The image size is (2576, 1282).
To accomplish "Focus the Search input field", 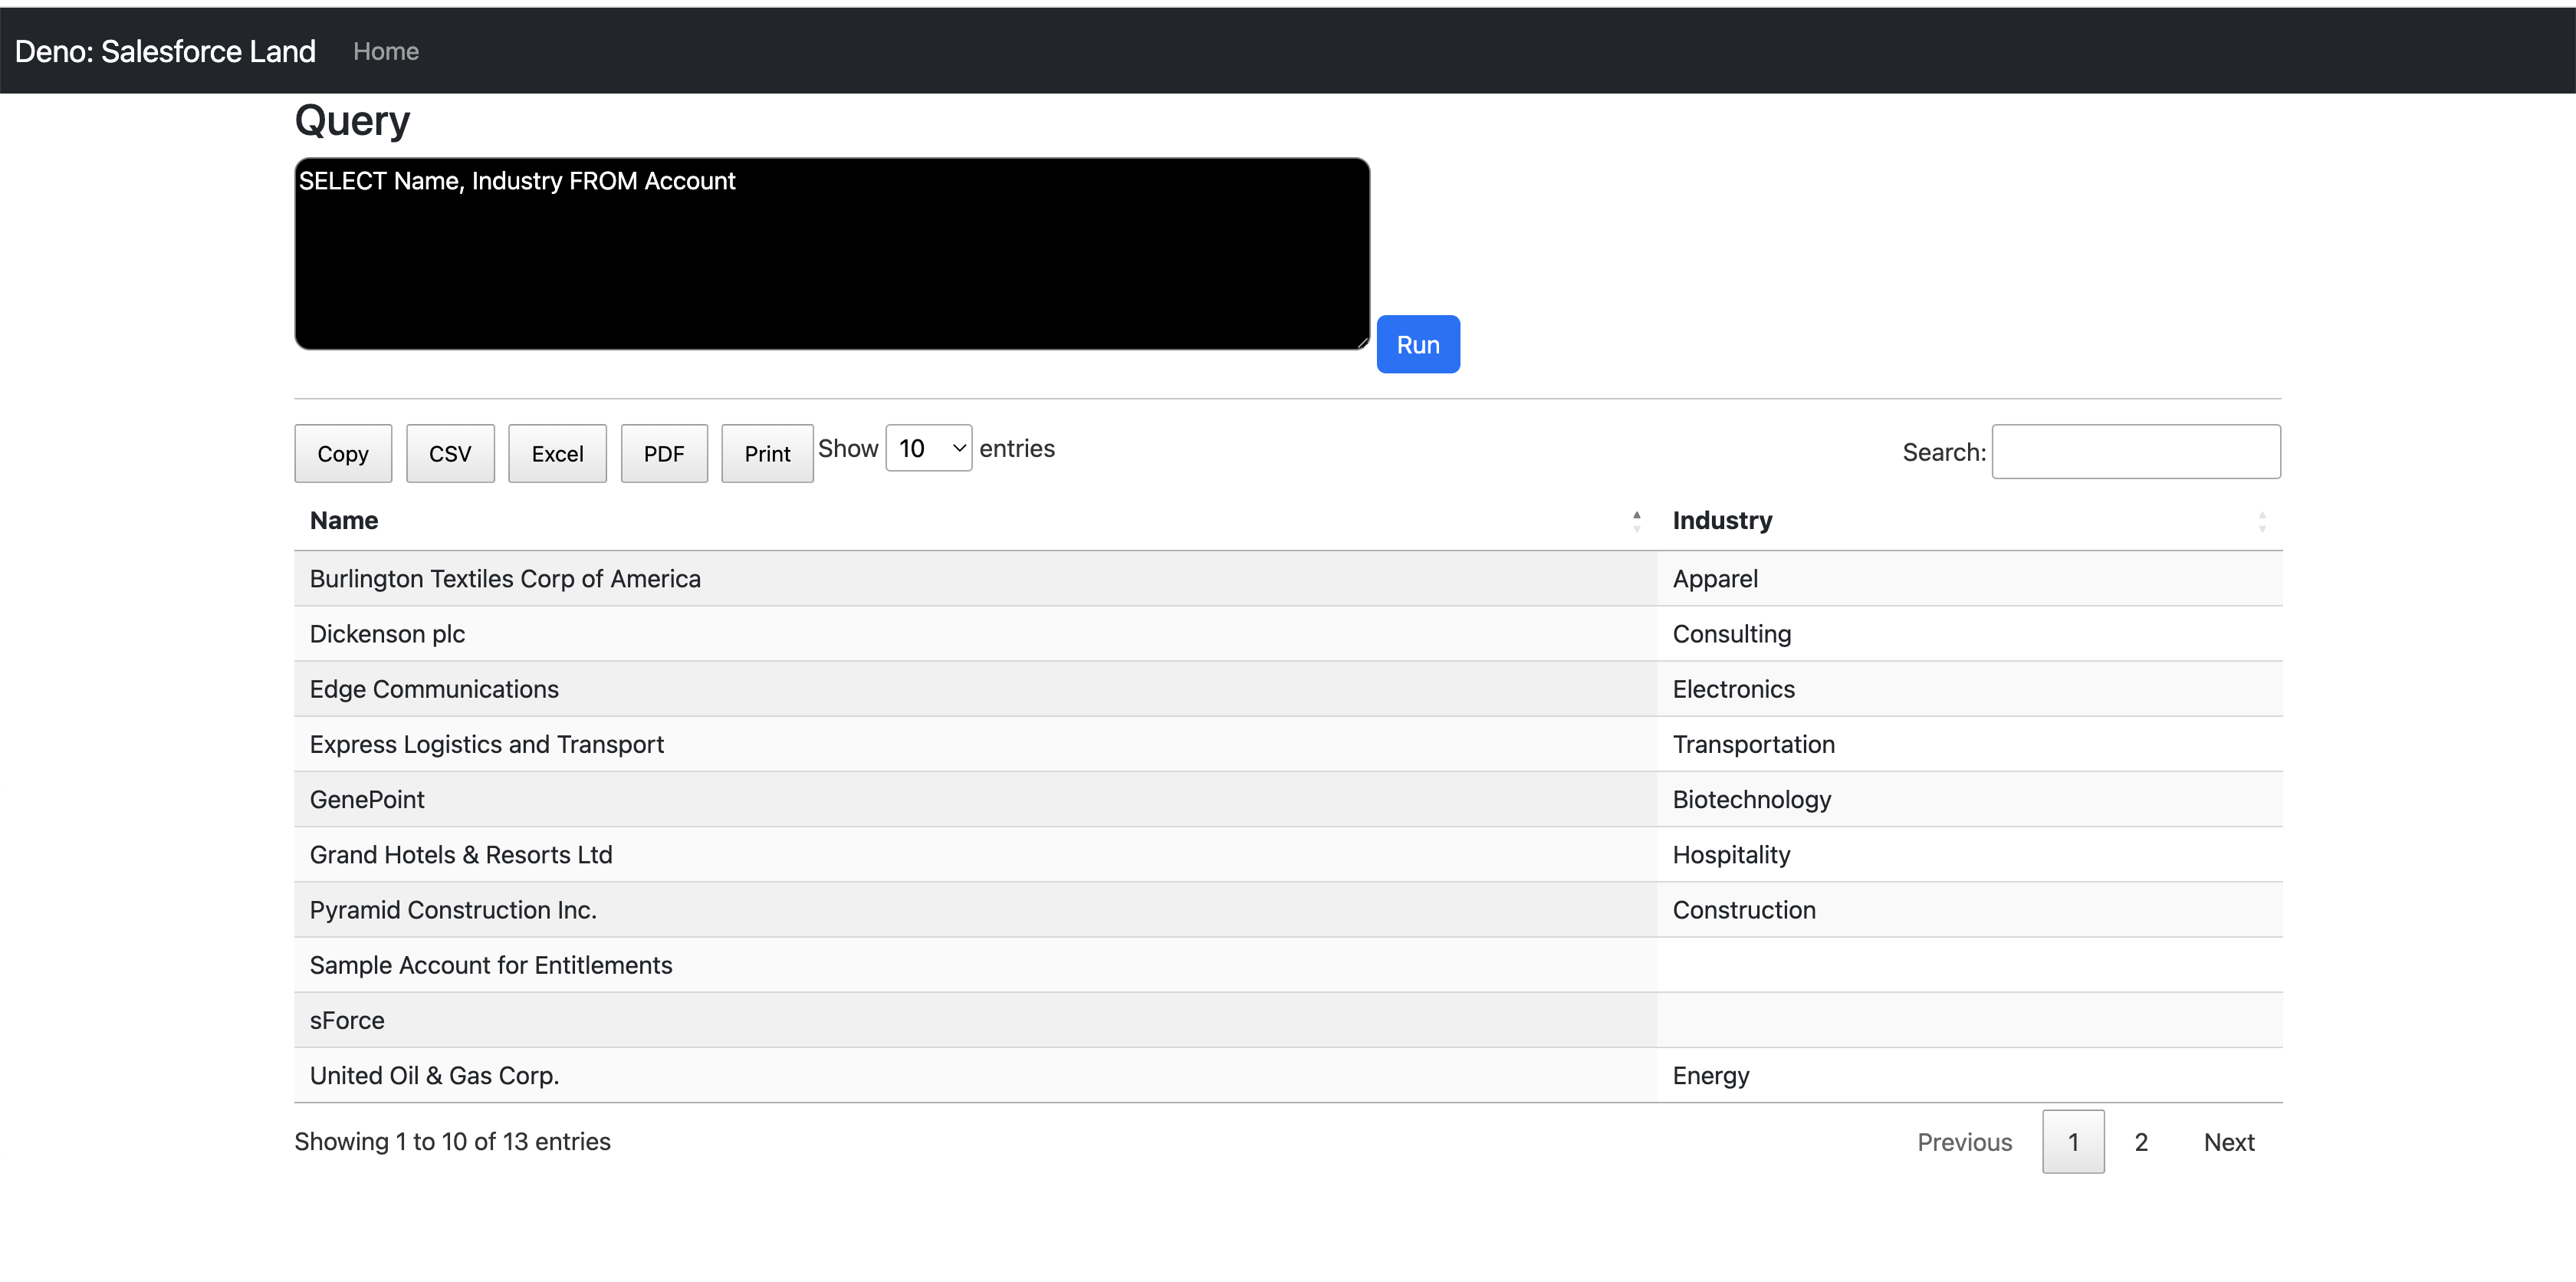I will pyautogui.click(x=2135, y=452).
